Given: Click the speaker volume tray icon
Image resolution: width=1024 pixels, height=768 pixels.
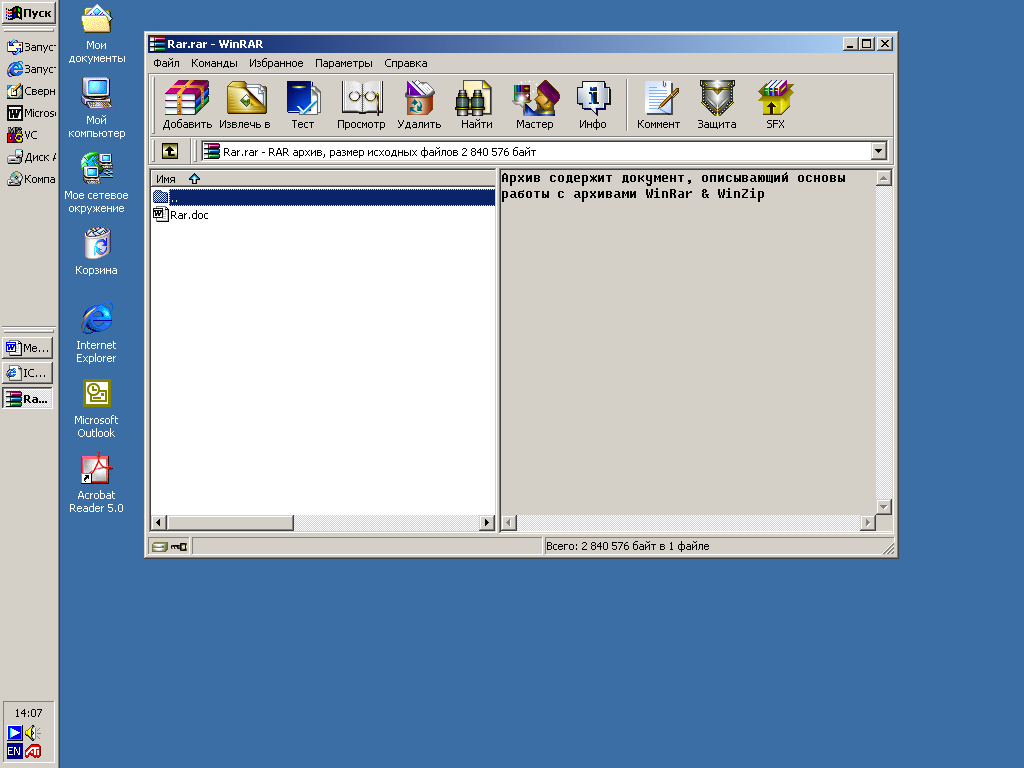Looking at the screenshot, I should click(x=33, y=733).
